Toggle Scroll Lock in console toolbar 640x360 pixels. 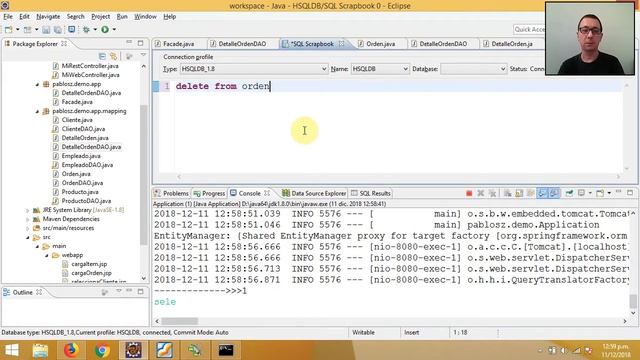point(519,193)
